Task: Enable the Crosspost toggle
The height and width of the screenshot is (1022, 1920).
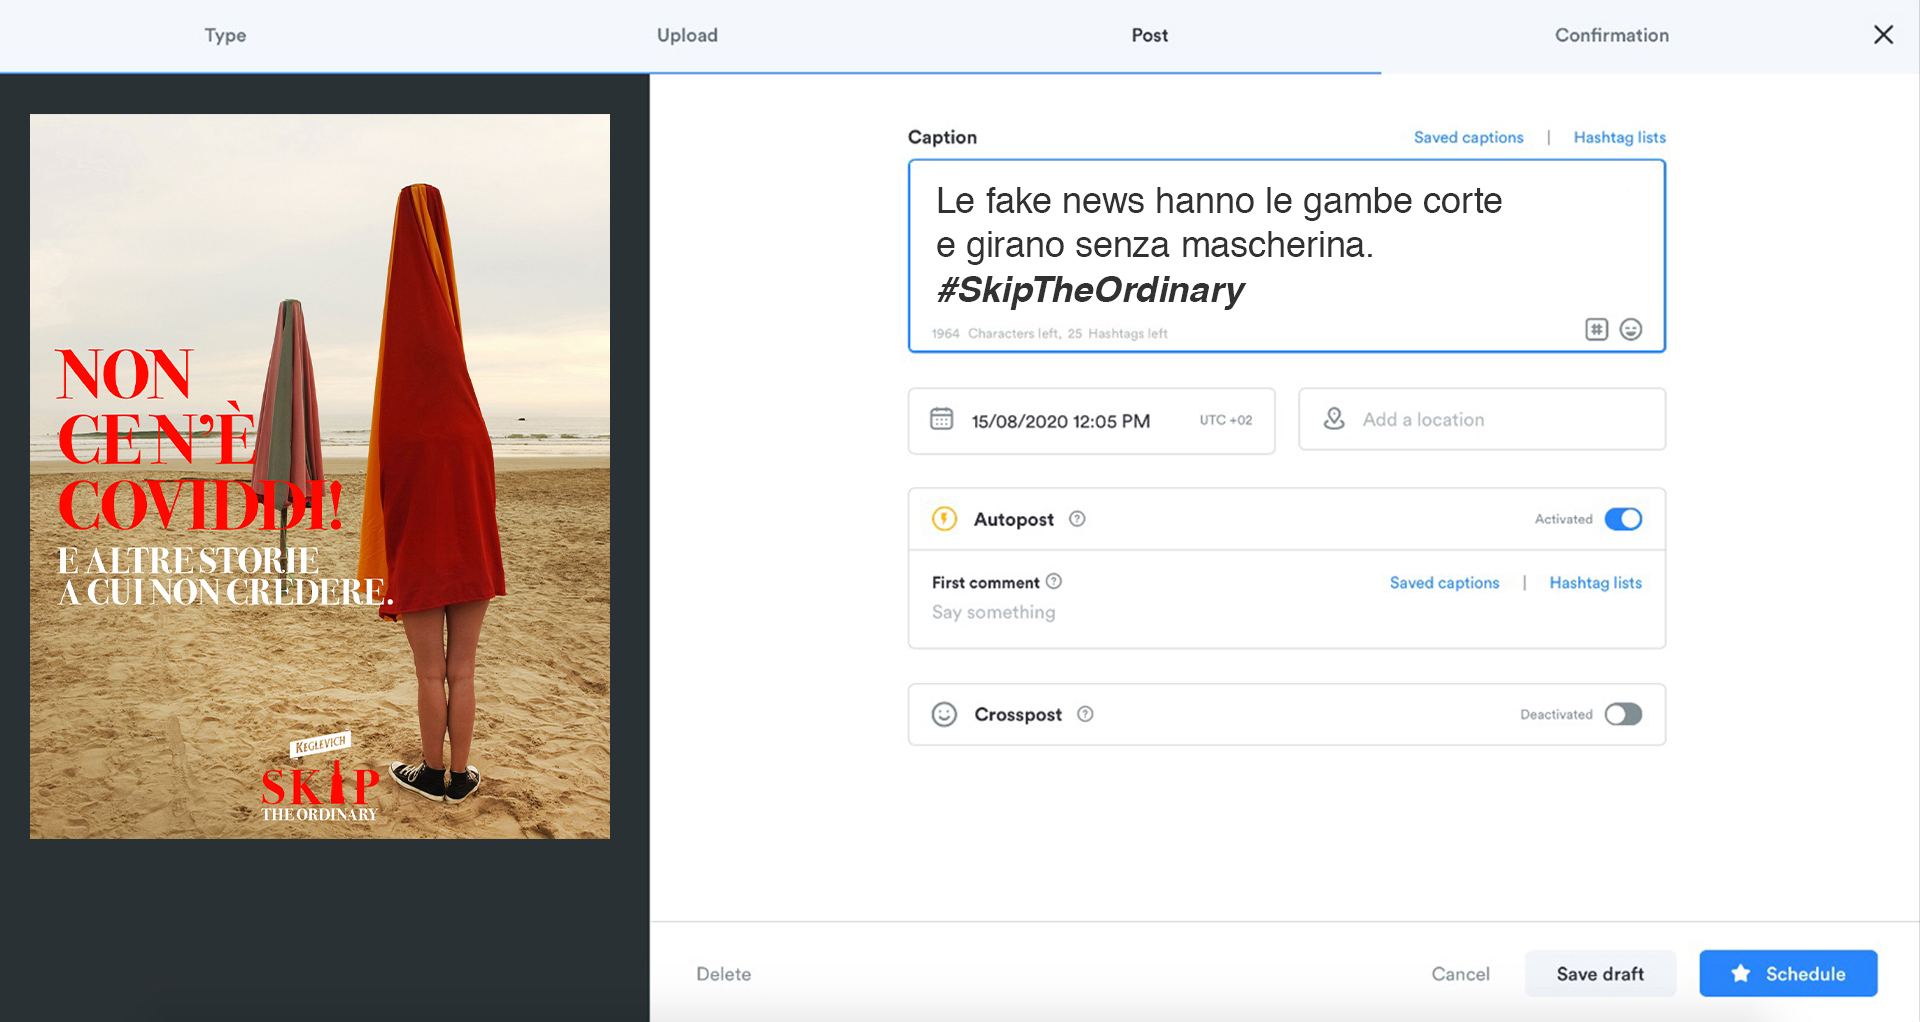Action: coord(1623,714)
